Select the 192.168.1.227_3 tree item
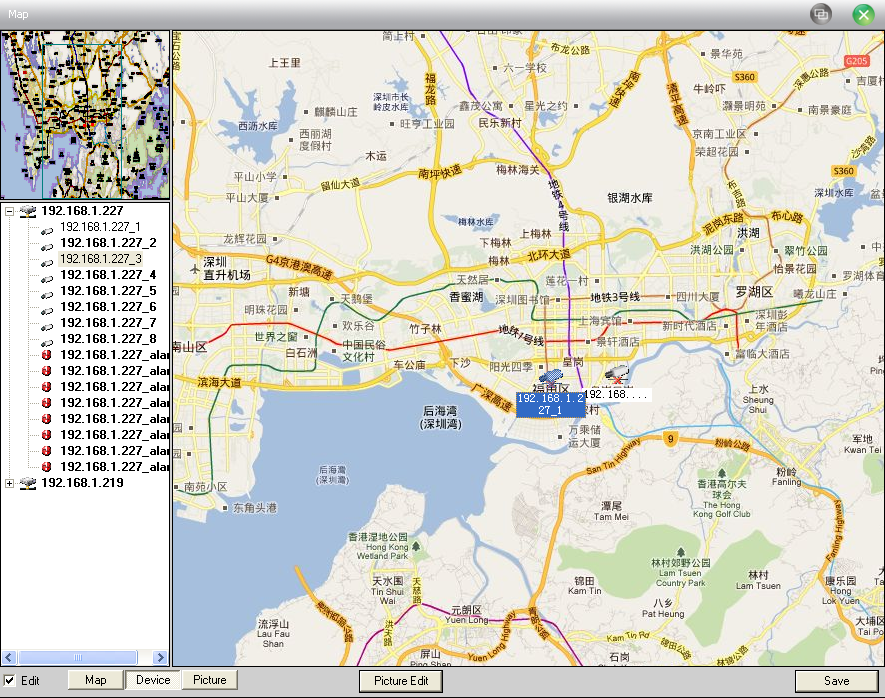This screenshot has height=698, width=885. click(x=101, y=259)
